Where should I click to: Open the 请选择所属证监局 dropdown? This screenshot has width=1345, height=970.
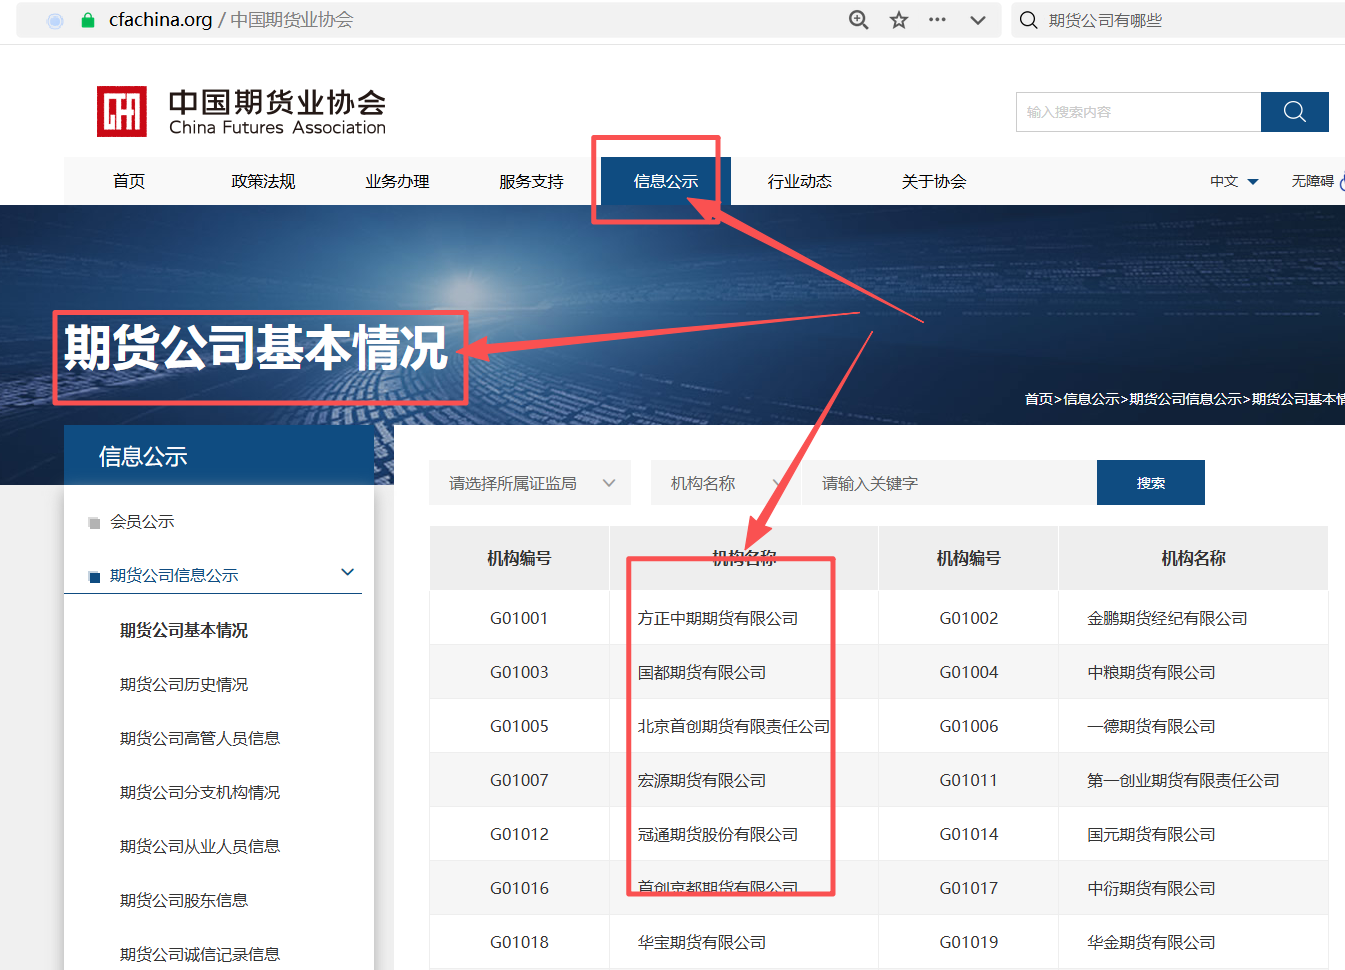pyautogui.click(x=530, y=483)
